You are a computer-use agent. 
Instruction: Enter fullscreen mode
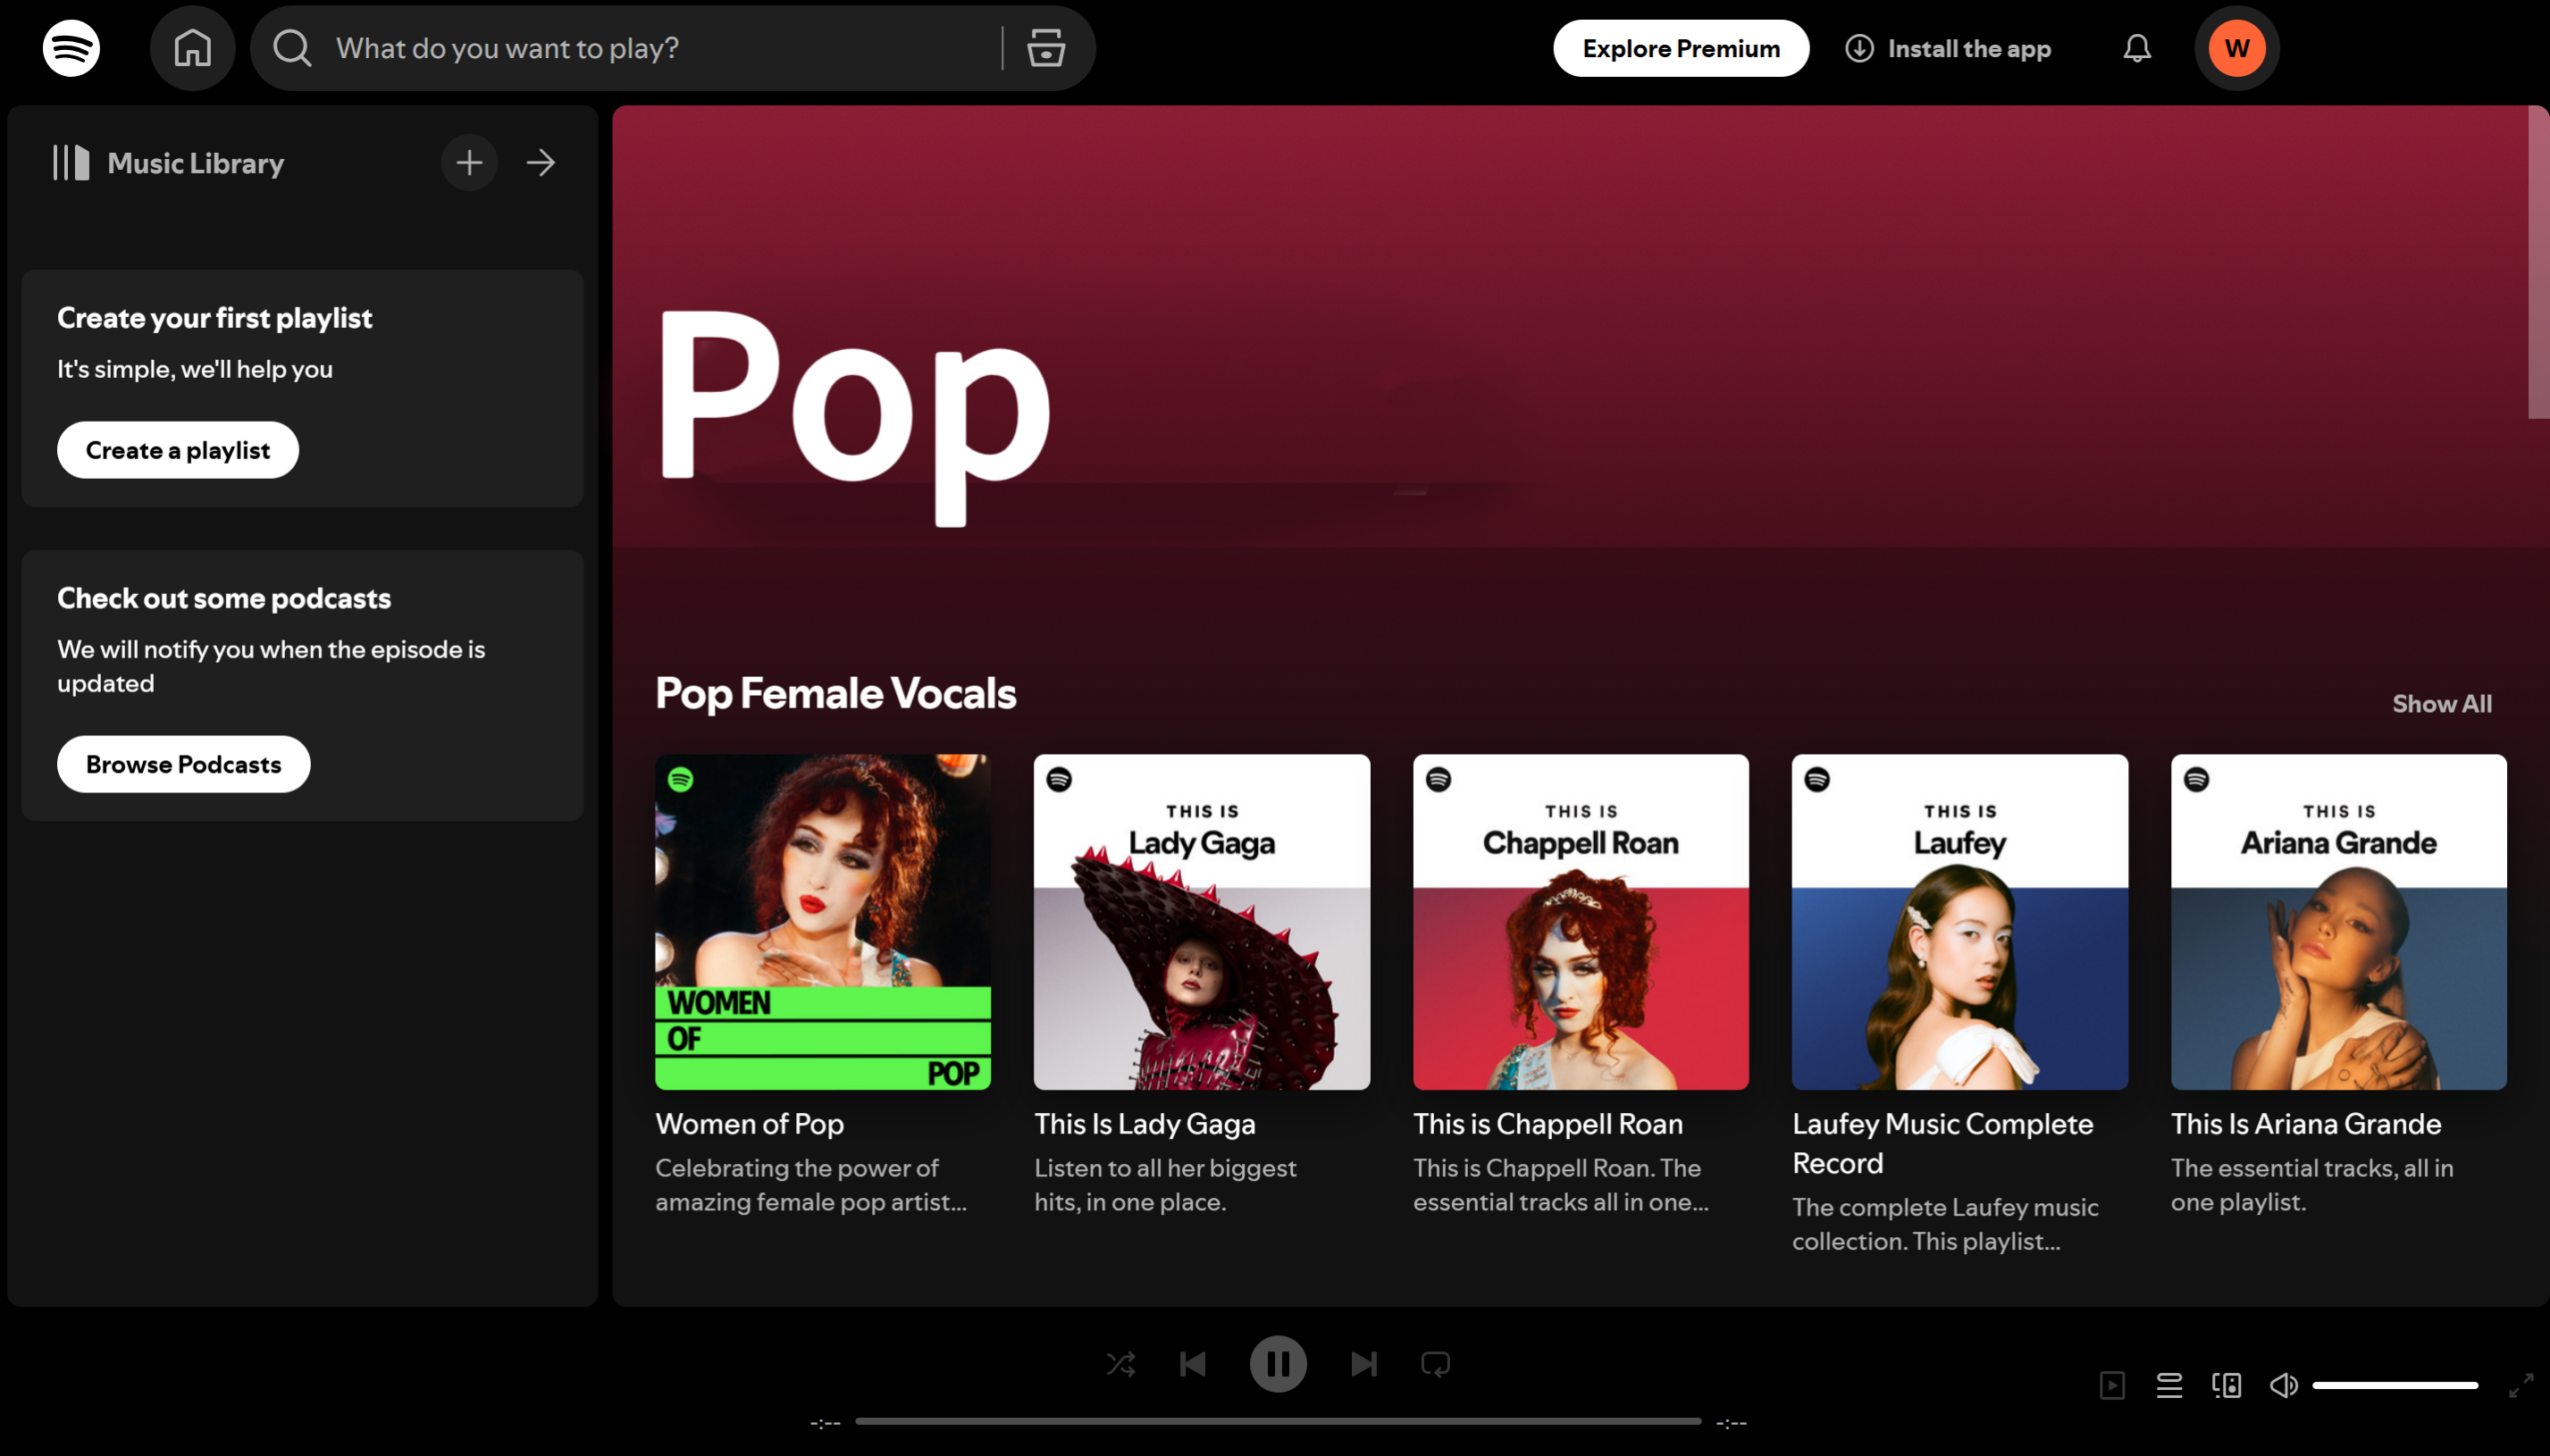point(2524,1385)
